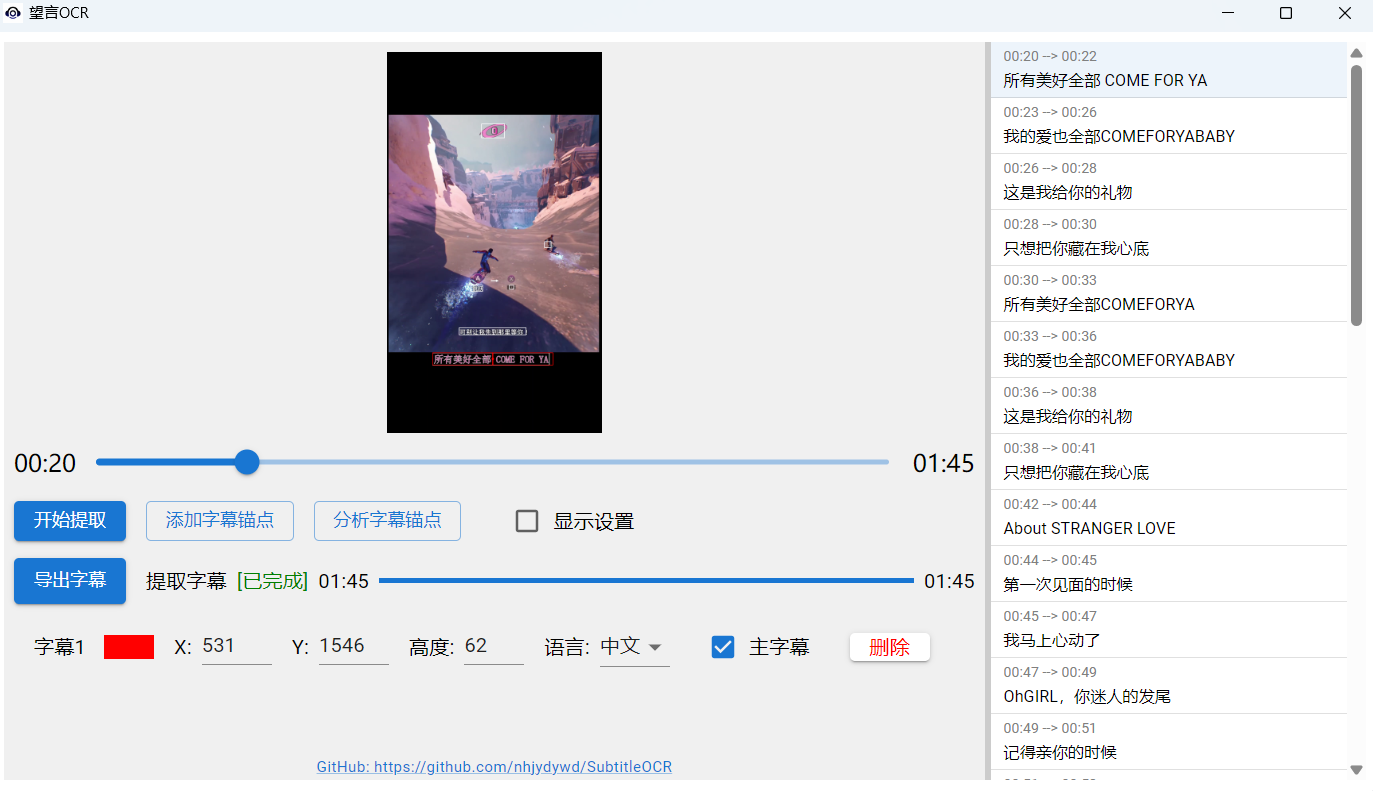Screen dimensions: 1373x791
Task: Select the 00:23 我的爱也全部COMEFORYABABY subtitle
Action: click(x=1168, y=126)
